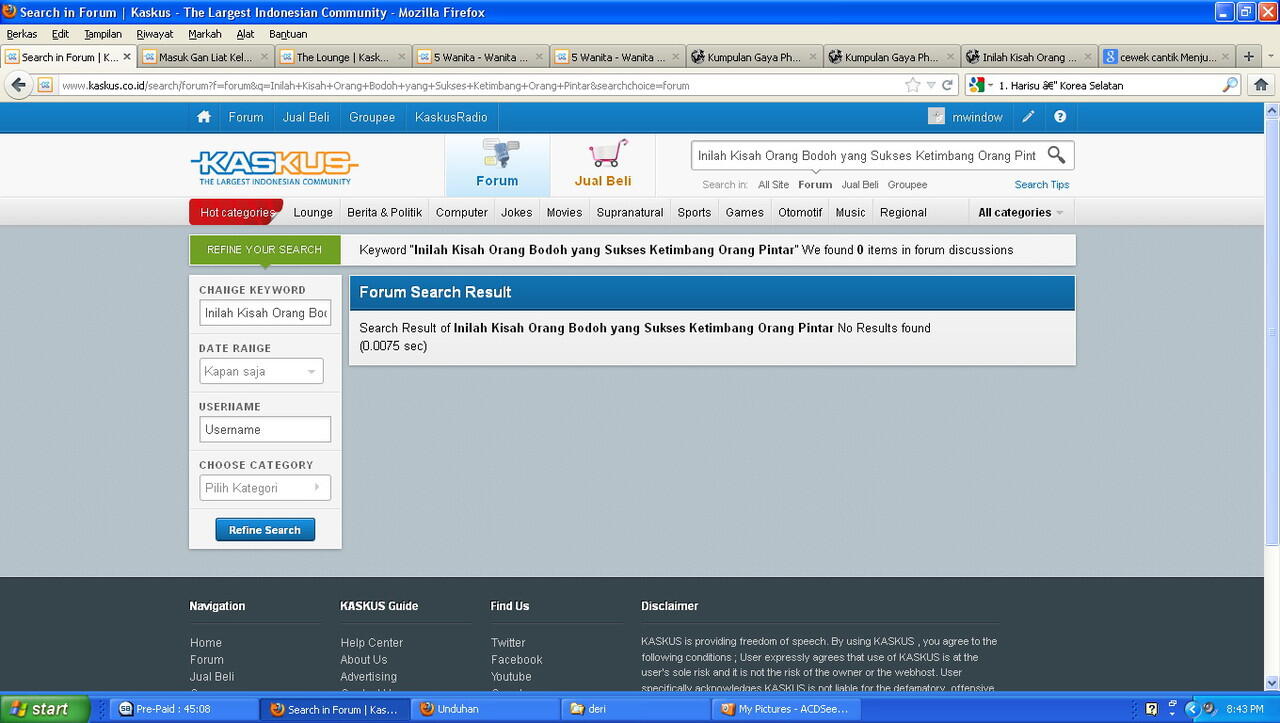Image resolution: width=1280 pixels, height=723 pixels.
Task: Open the Tampilan menu
Action: tap(103, 34)
